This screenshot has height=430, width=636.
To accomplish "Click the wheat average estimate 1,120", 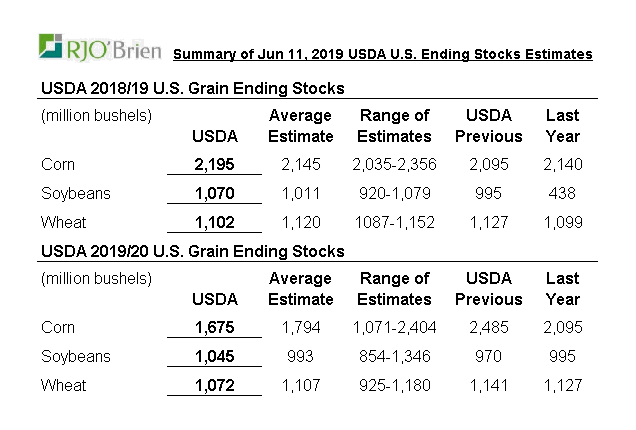I will tap(300, 223).
